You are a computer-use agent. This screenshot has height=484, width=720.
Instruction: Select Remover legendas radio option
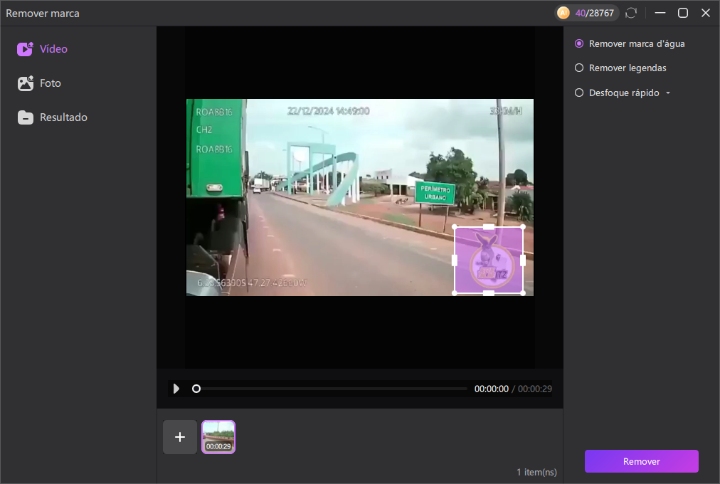coord(579,68)
